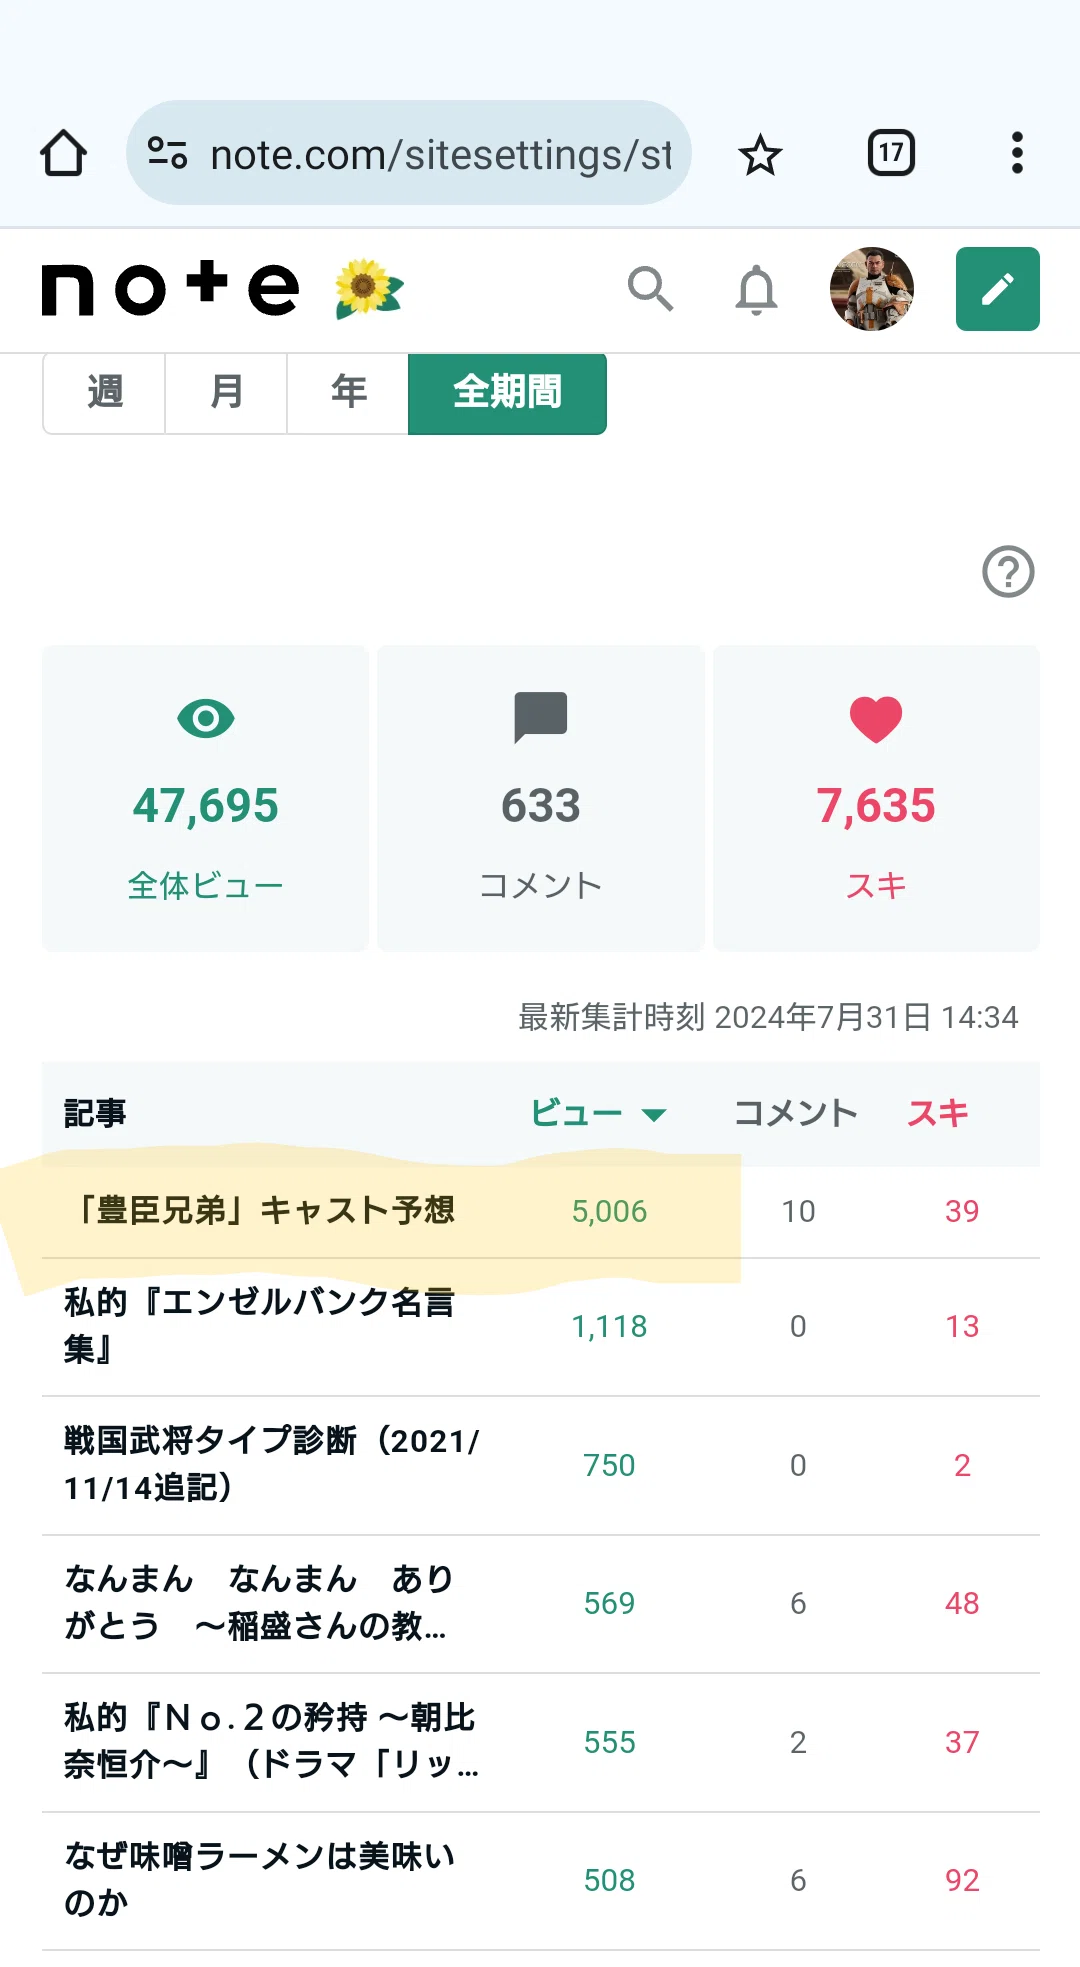Viewport: 1080px width, 1967px height.
Task: Open article なぜ味噌ラーメンは美味いのか
Action: [259, 1880]
